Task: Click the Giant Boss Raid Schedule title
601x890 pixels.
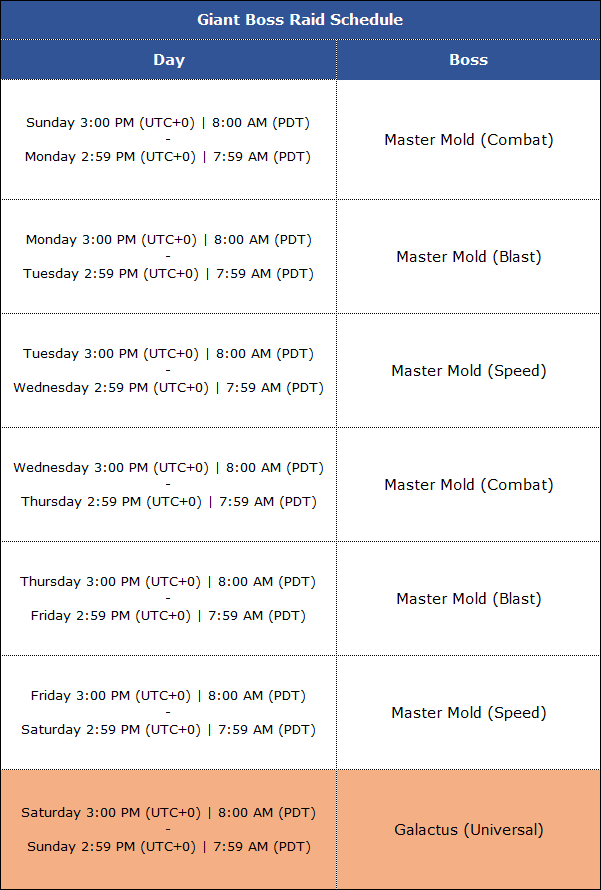Action: (x=300, y=19)
